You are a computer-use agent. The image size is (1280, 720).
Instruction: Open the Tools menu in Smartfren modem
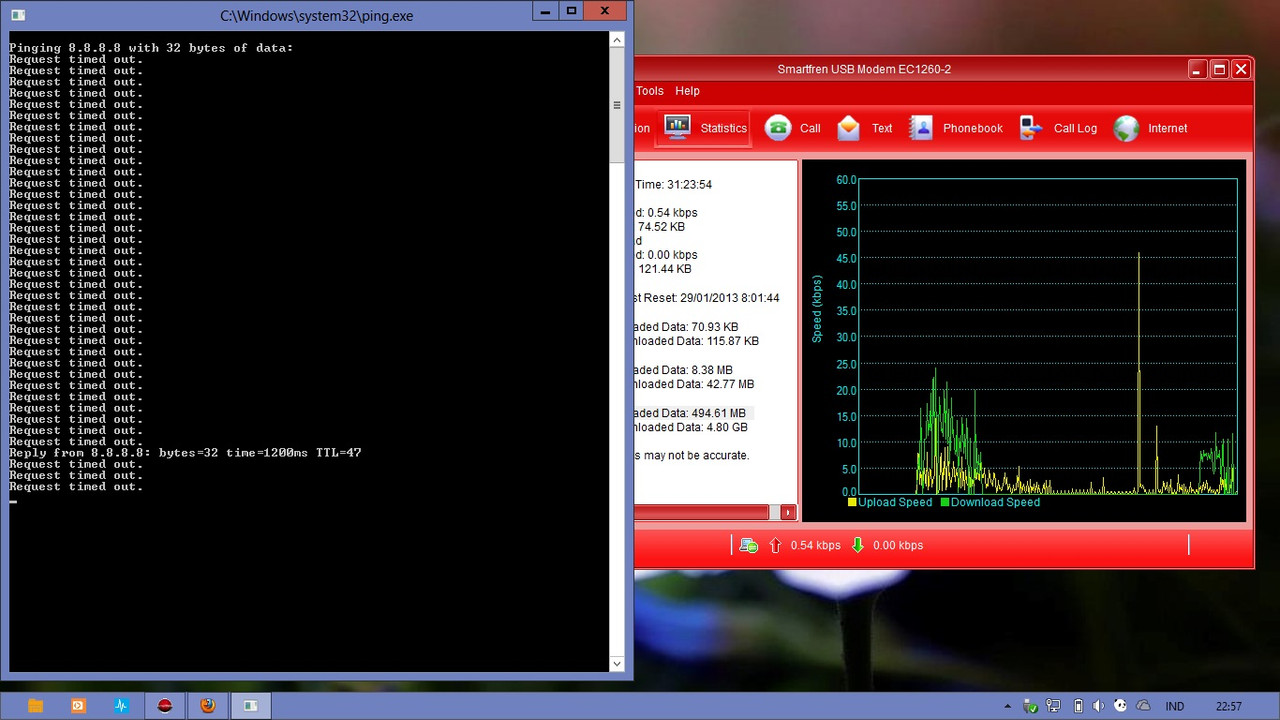point(650,91)
